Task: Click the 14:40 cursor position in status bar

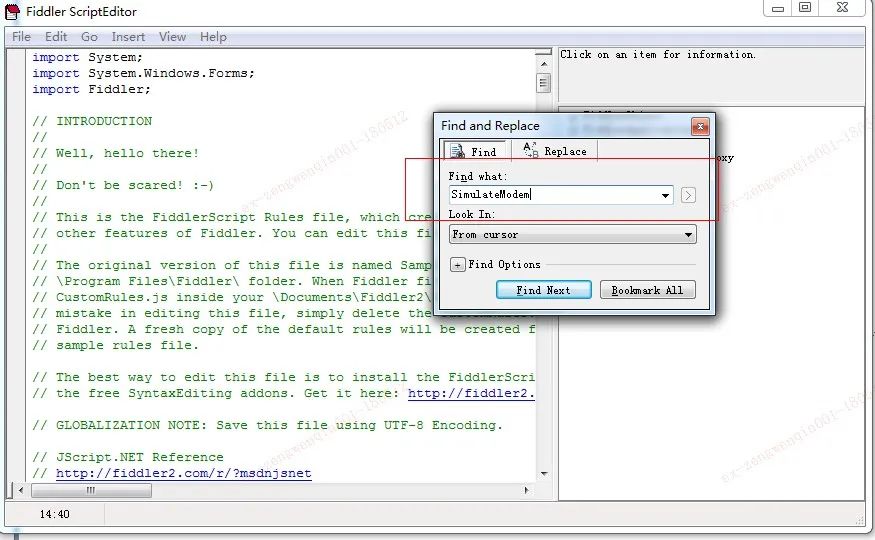Action: click(55, 514)
